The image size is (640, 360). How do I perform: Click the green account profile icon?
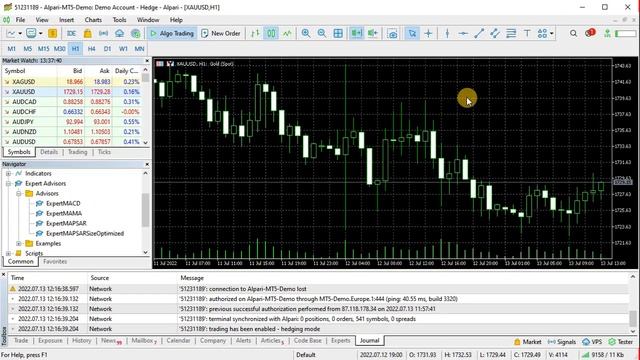(x=608, y=33)
